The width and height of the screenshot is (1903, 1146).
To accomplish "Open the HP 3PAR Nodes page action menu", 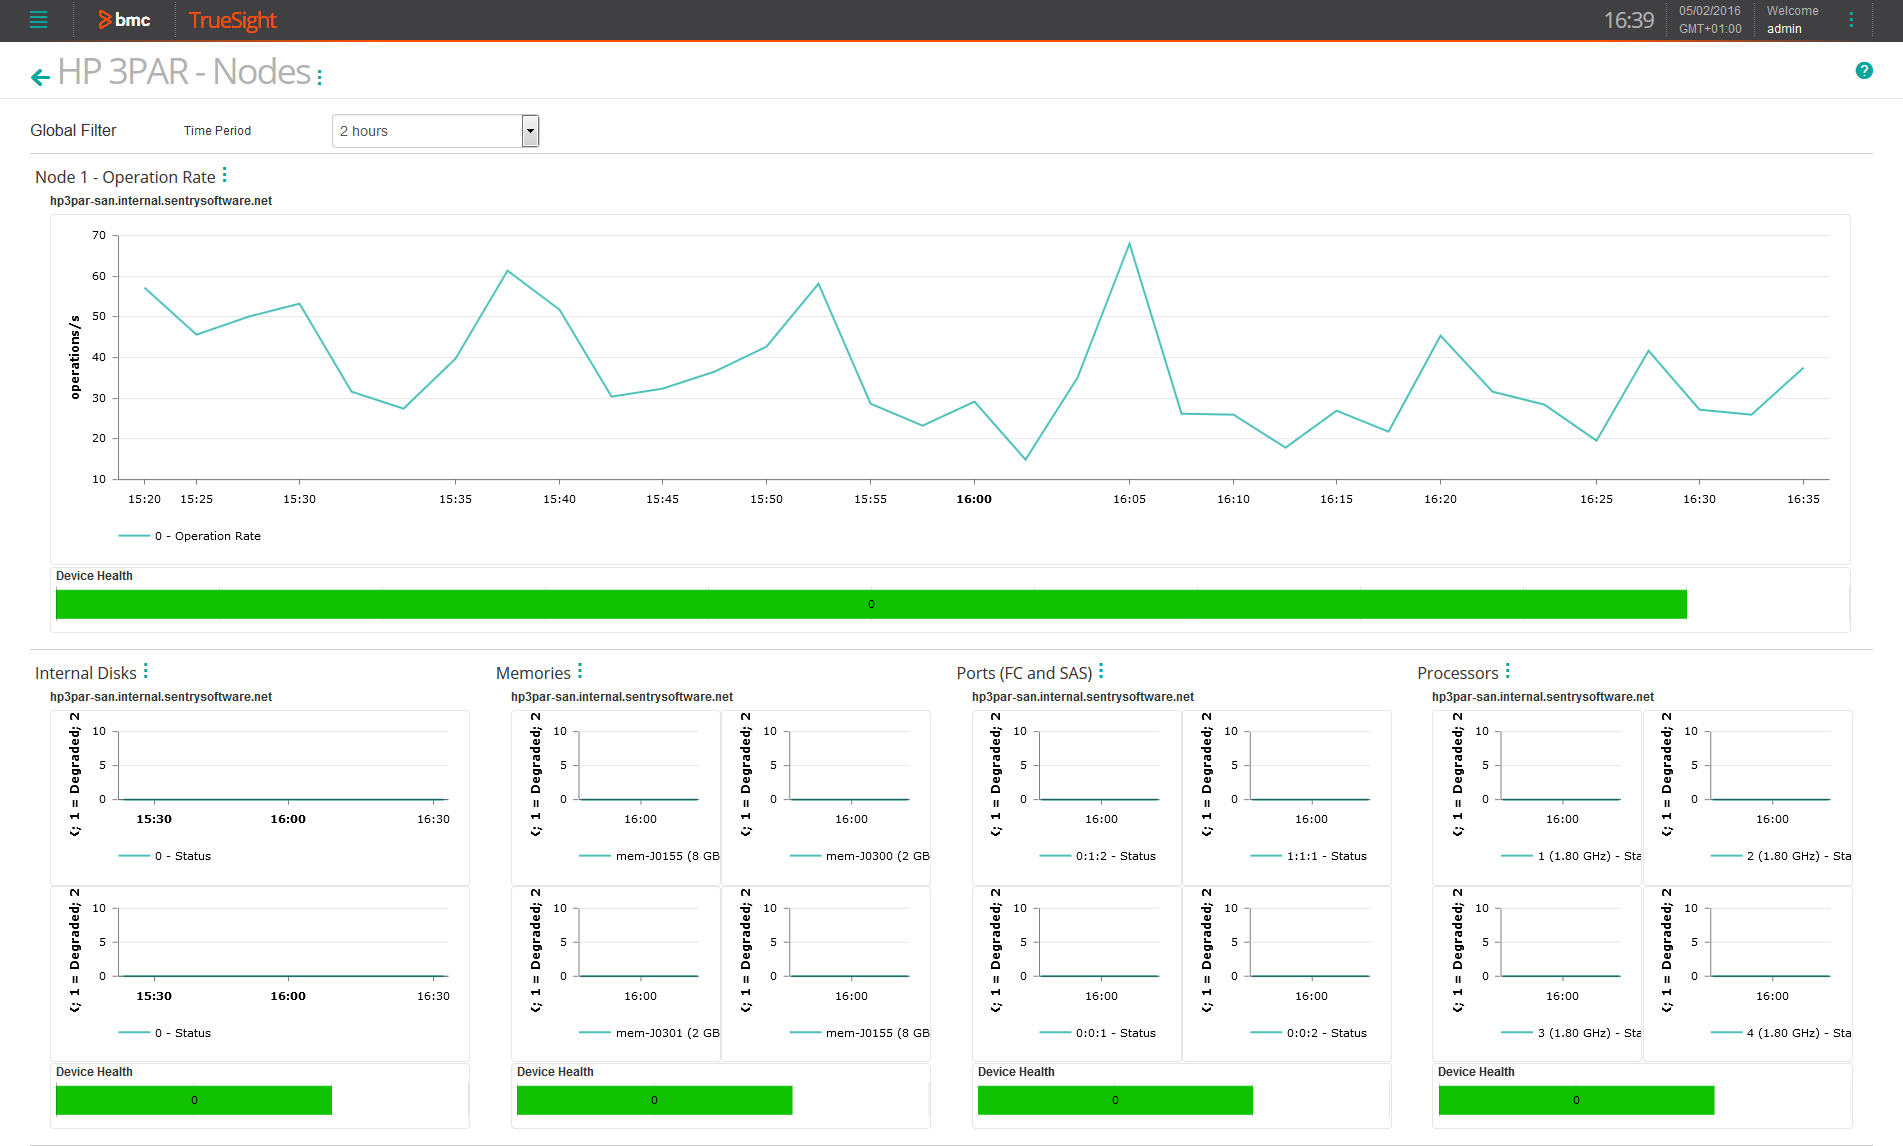I will pyautogui.click(x=320, y=77).
